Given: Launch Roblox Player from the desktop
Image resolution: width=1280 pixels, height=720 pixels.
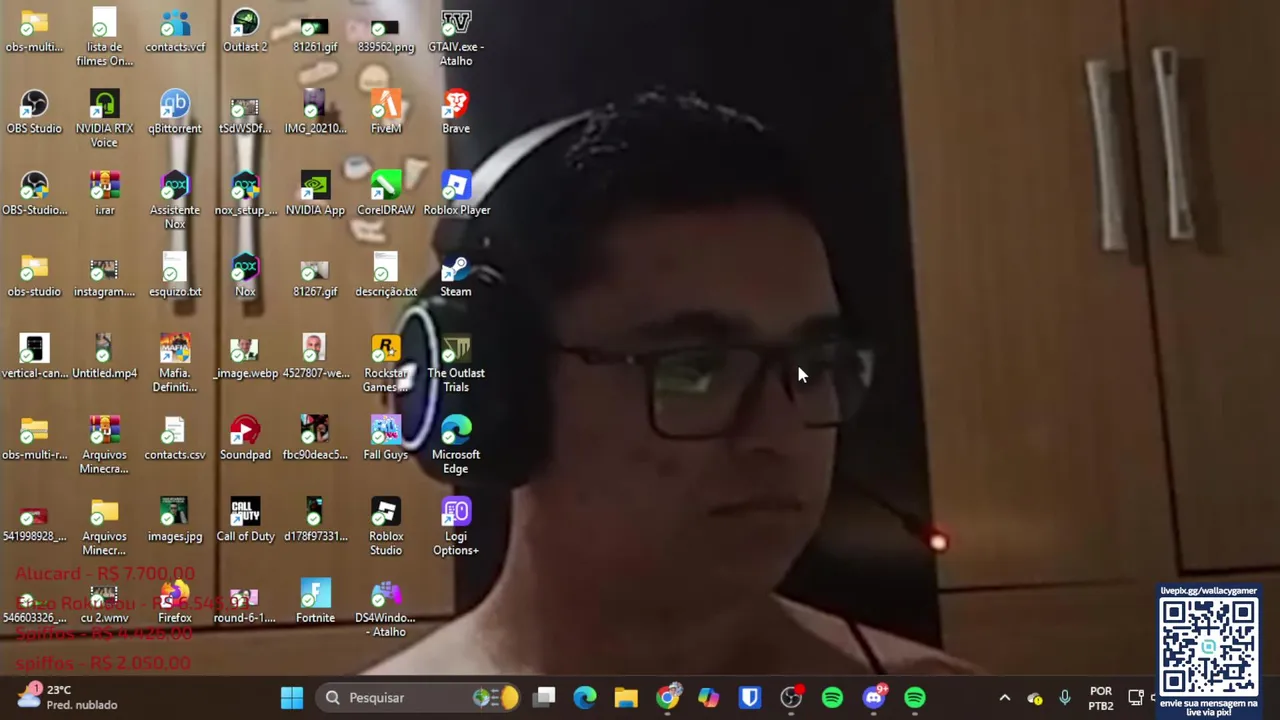Looking at the screenshot, I should pyautogui.click(x=456, y=194).
